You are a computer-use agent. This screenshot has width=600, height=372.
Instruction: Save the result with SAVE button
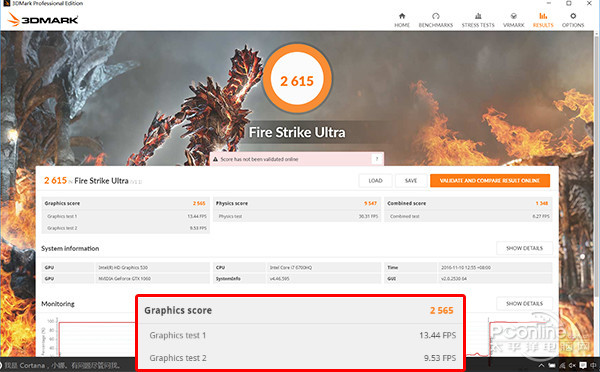pos(411,181)
